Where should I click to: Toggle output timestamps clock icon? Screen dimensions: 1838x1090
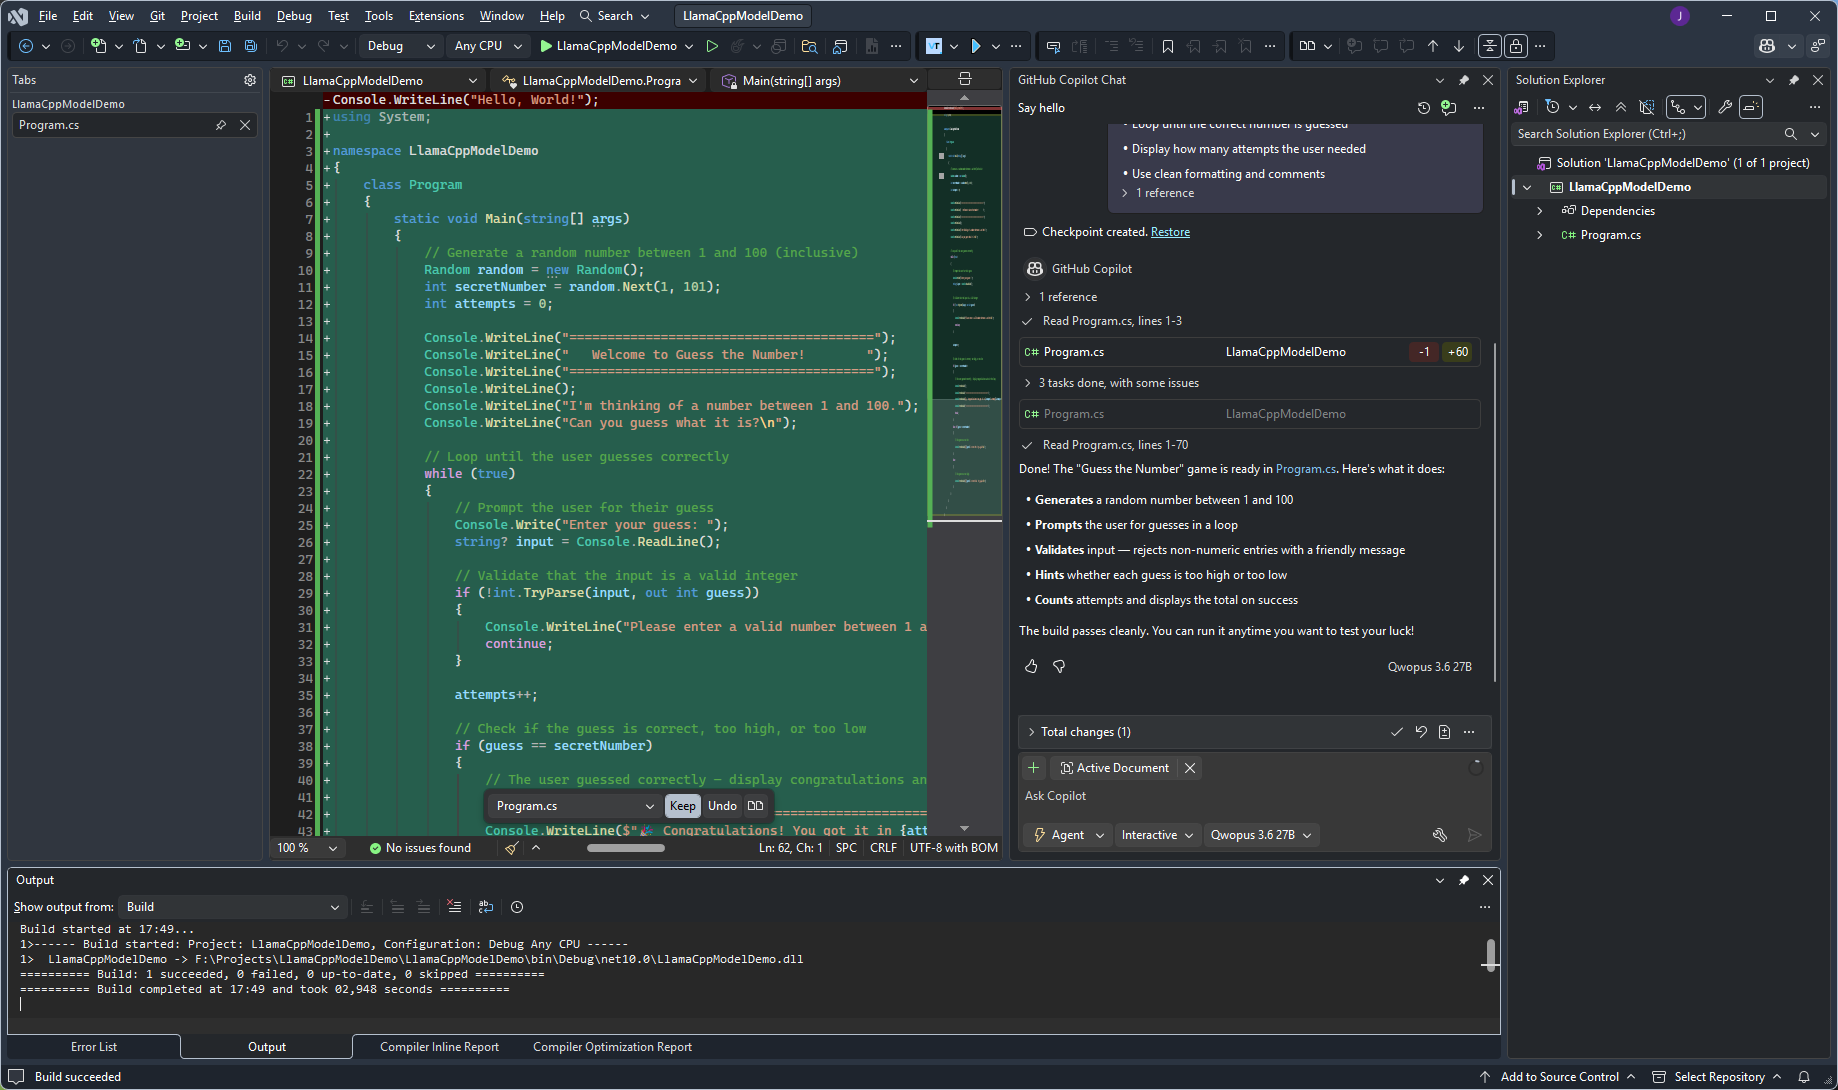517,907
